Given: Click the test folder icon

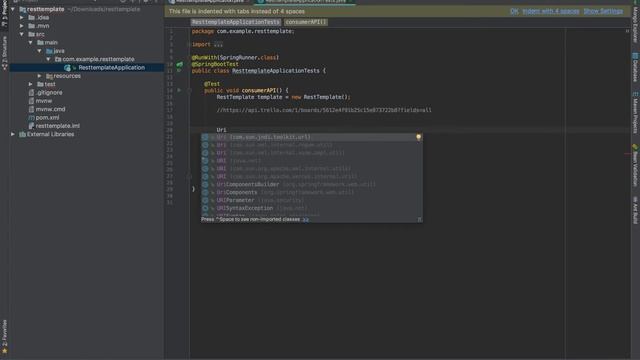Looking at the screenshot, I should click(40, 84).
